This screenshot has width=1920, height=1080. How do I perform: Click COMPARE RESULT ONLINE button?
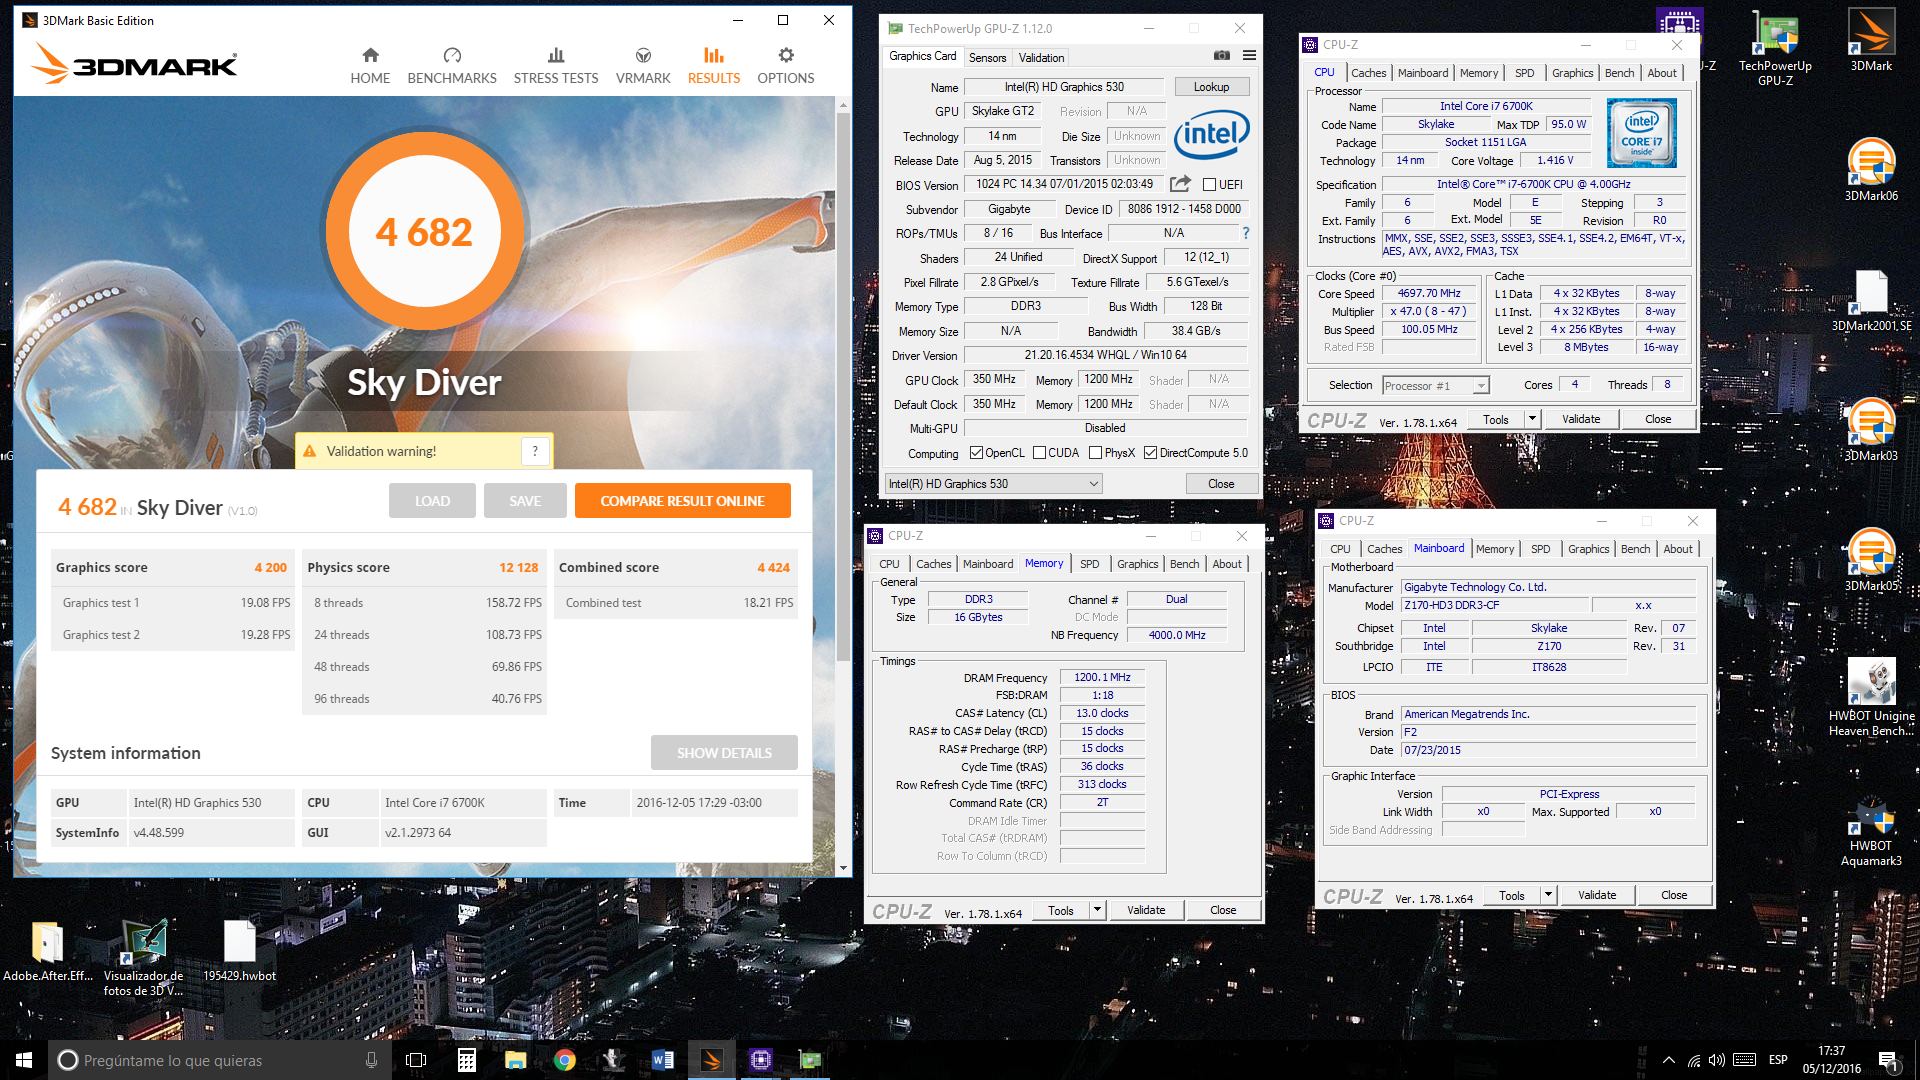point(682,501)
